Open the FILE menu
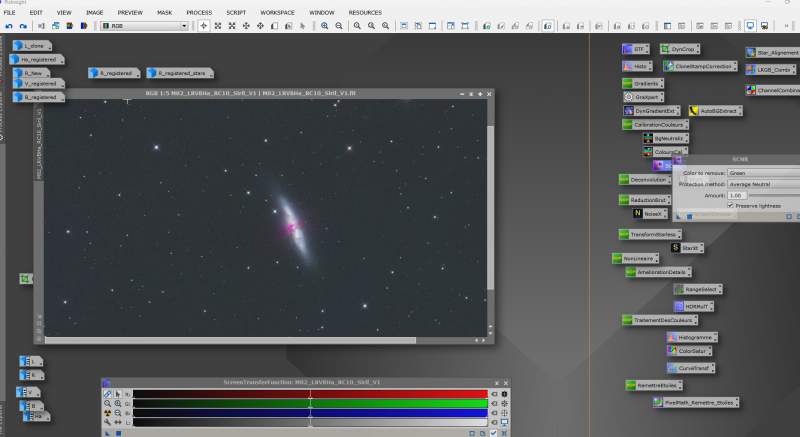The width and height of the screenshot is (800, 437). 10,12
